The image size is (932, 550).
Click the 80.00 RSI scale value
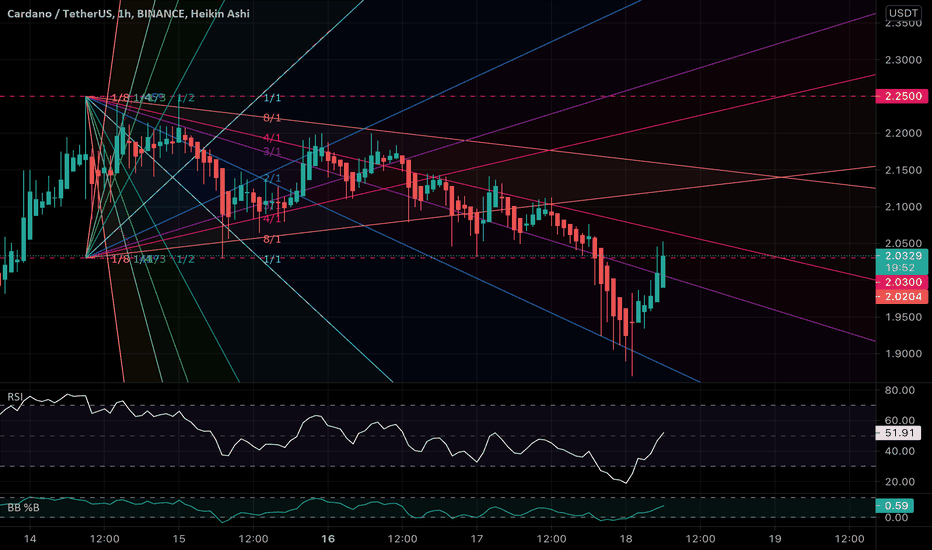[899, 390]
